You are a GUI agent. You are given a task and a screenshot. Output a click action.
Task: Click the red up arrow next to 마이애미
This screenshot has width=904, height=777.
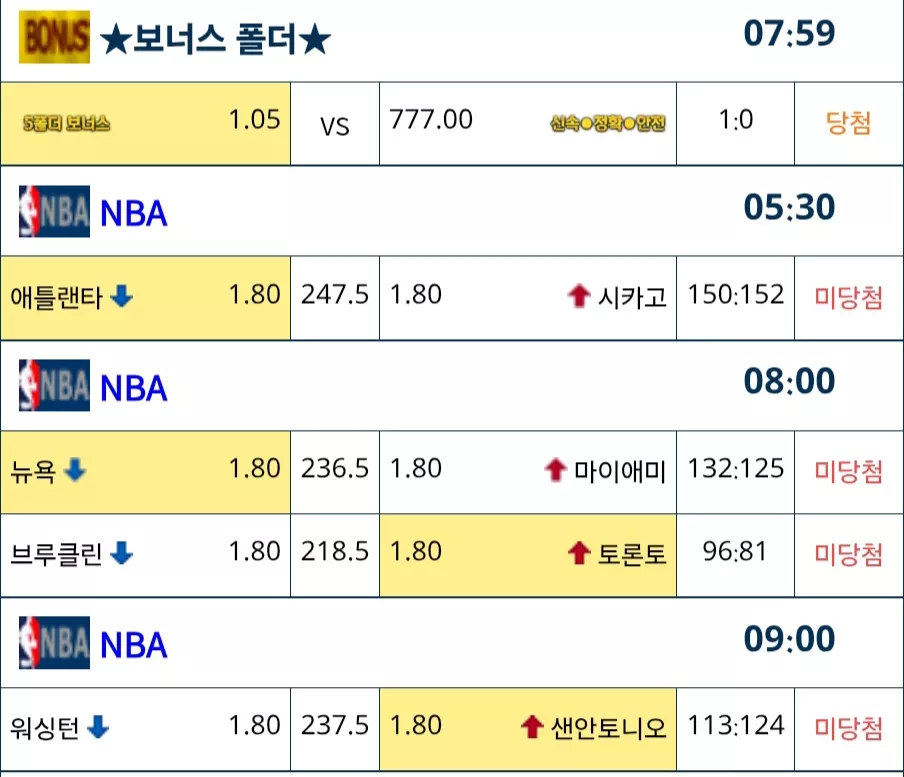[556, 470]
